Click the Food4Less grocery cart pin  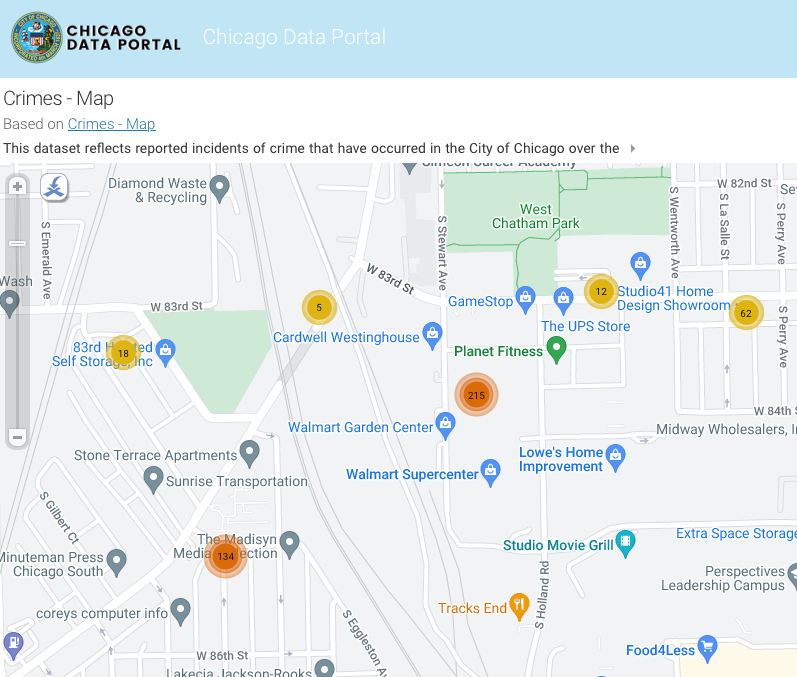click(708, 649)
